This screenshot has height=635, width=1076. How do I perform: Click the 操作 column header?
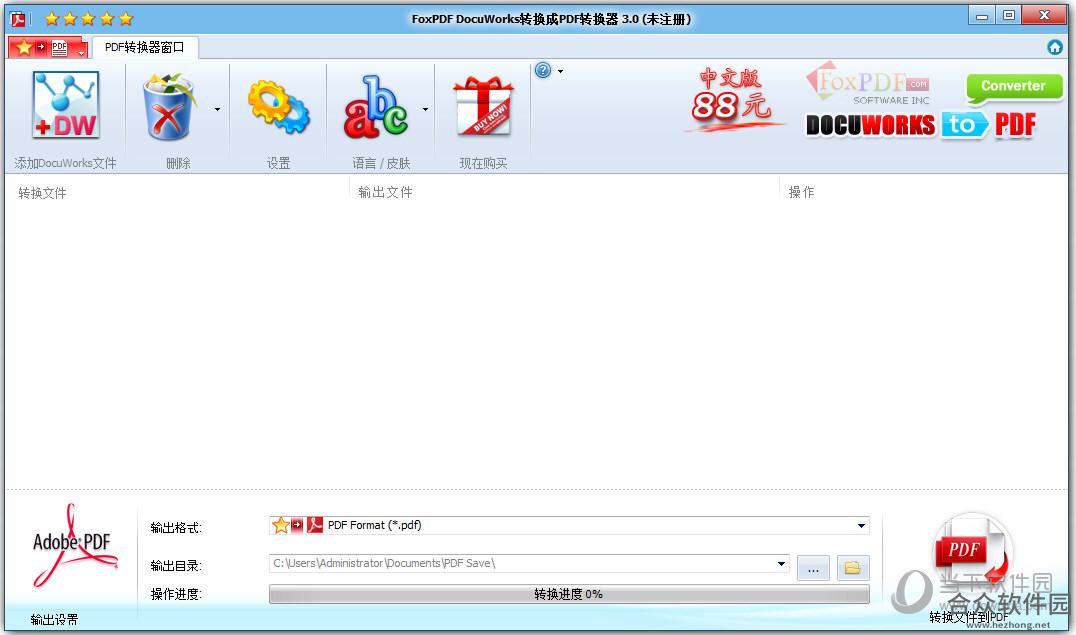pos(802,192)
